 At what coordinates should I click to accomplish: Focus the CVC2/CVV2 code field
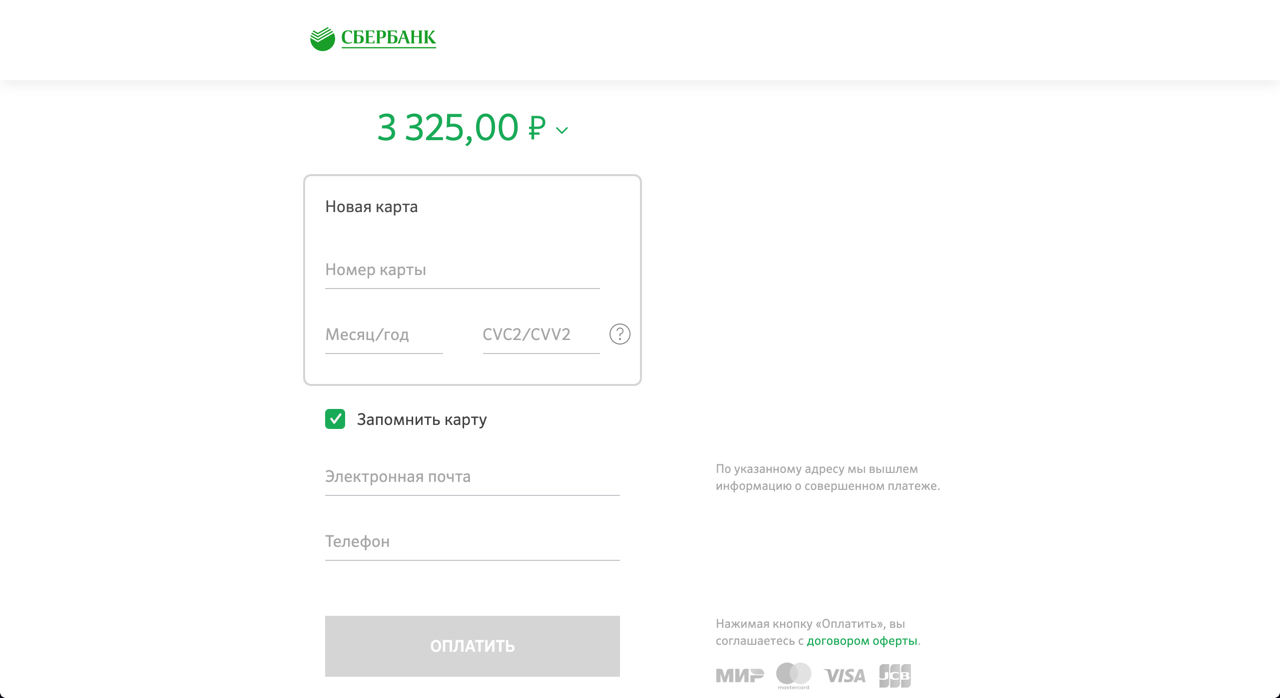[540, 335]
